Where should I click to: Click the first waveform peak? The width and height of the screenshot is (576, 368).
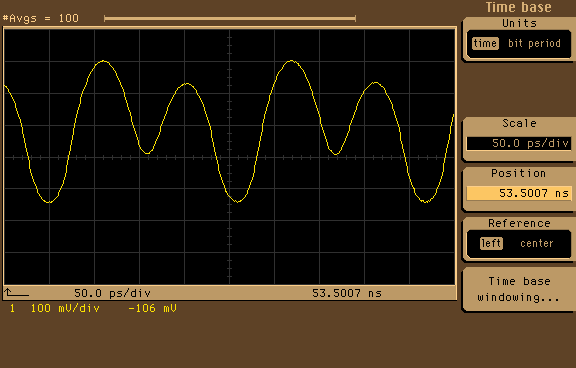click(x=104, y=61)
